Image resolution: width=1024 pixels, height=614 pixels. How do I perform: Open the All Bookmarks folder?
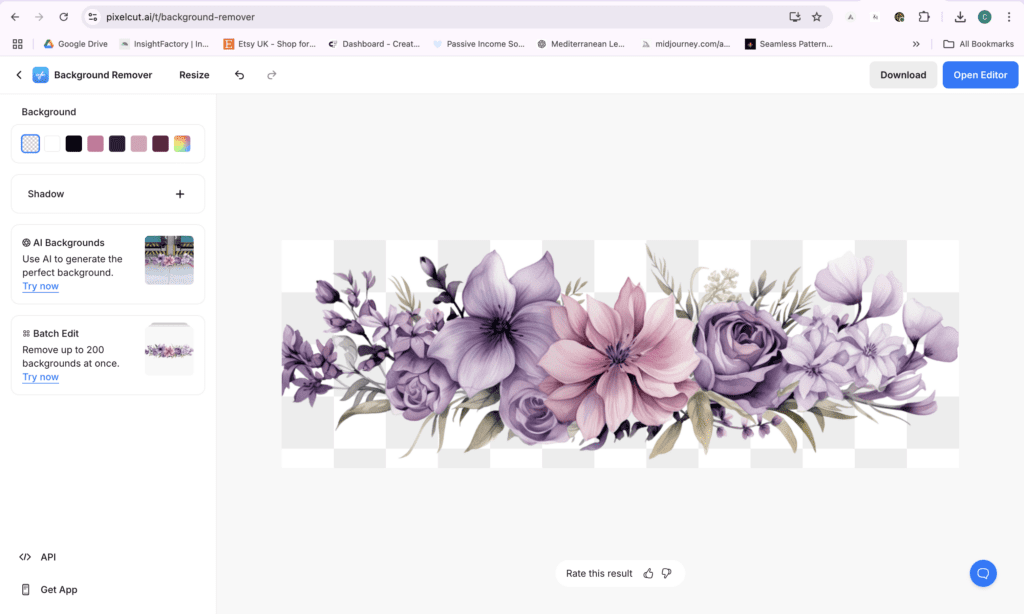978,44
